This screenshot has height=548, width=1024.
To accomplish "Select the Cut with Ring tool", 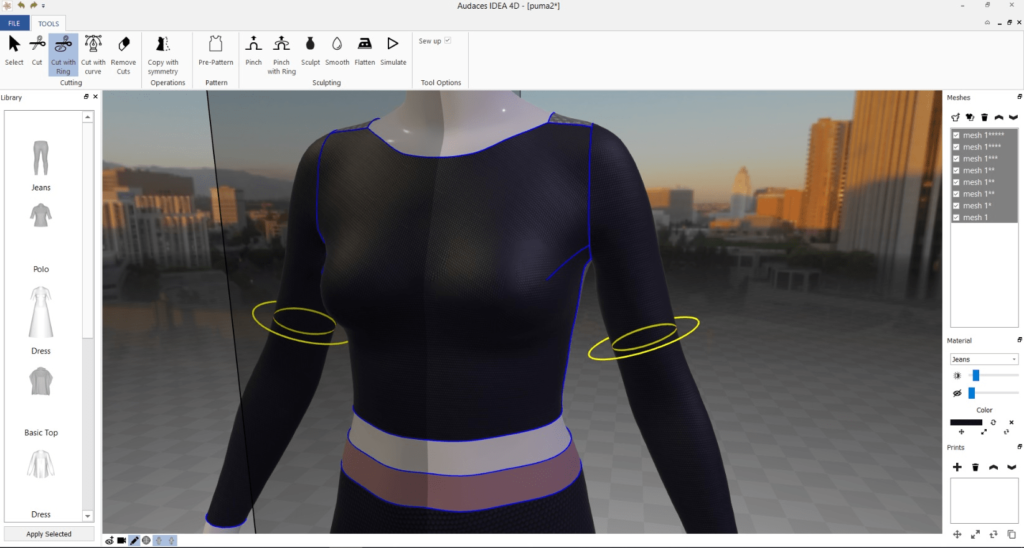I will (63, 55).
